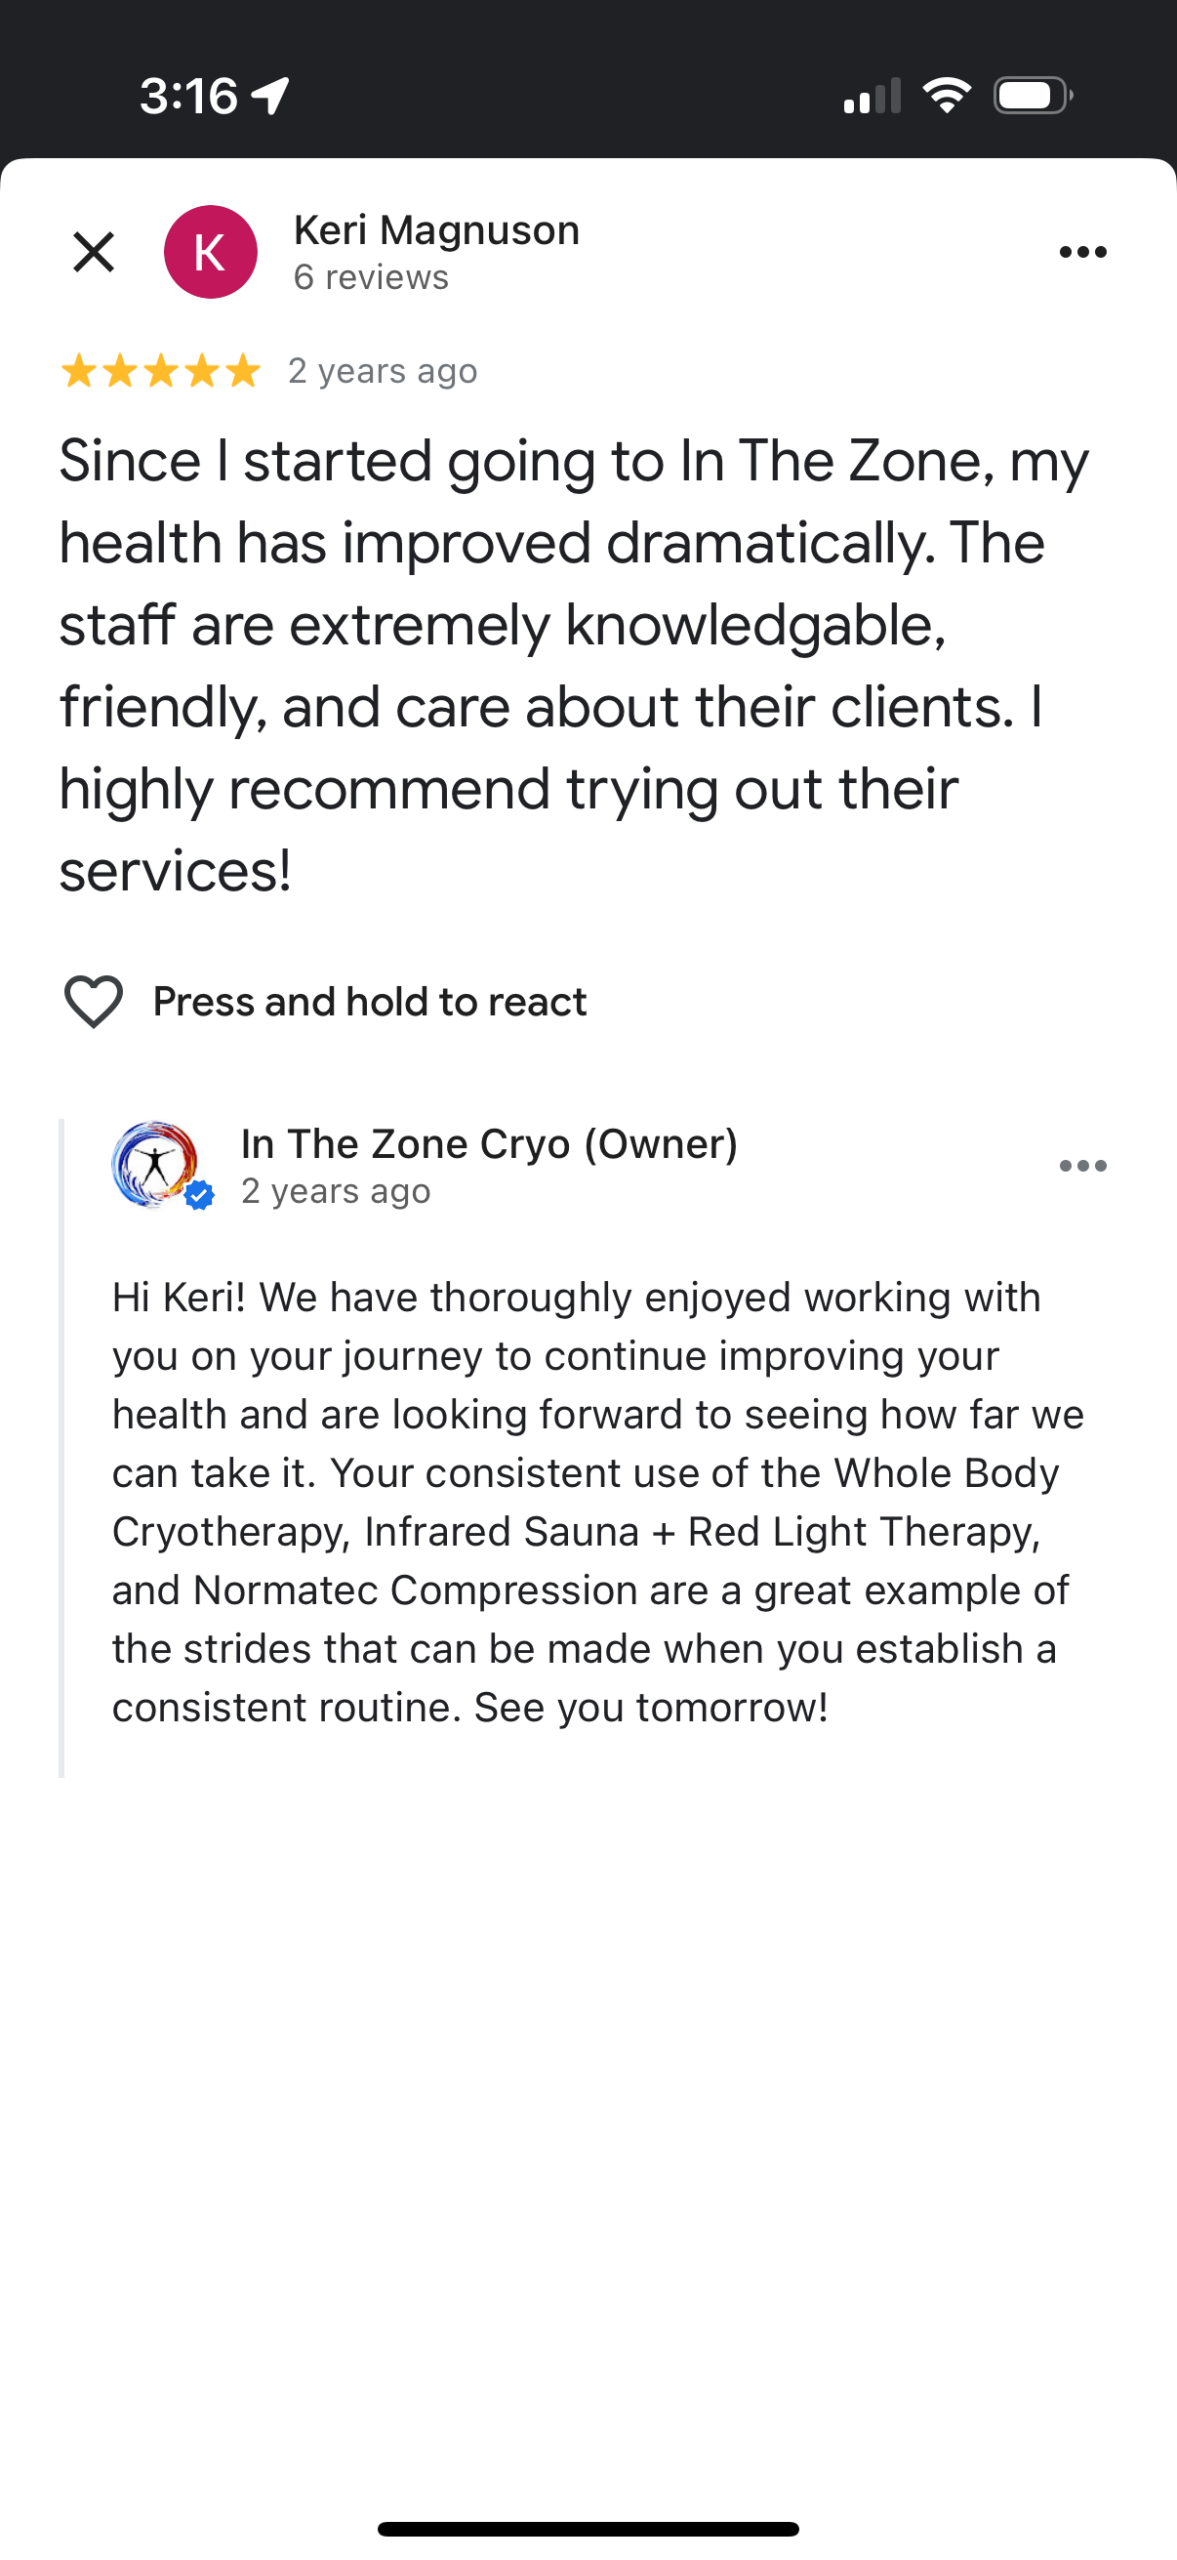This screenshot has width=1177, height=2560.
Task: Tap the cellular signal bars
Action: click(872, 97)
